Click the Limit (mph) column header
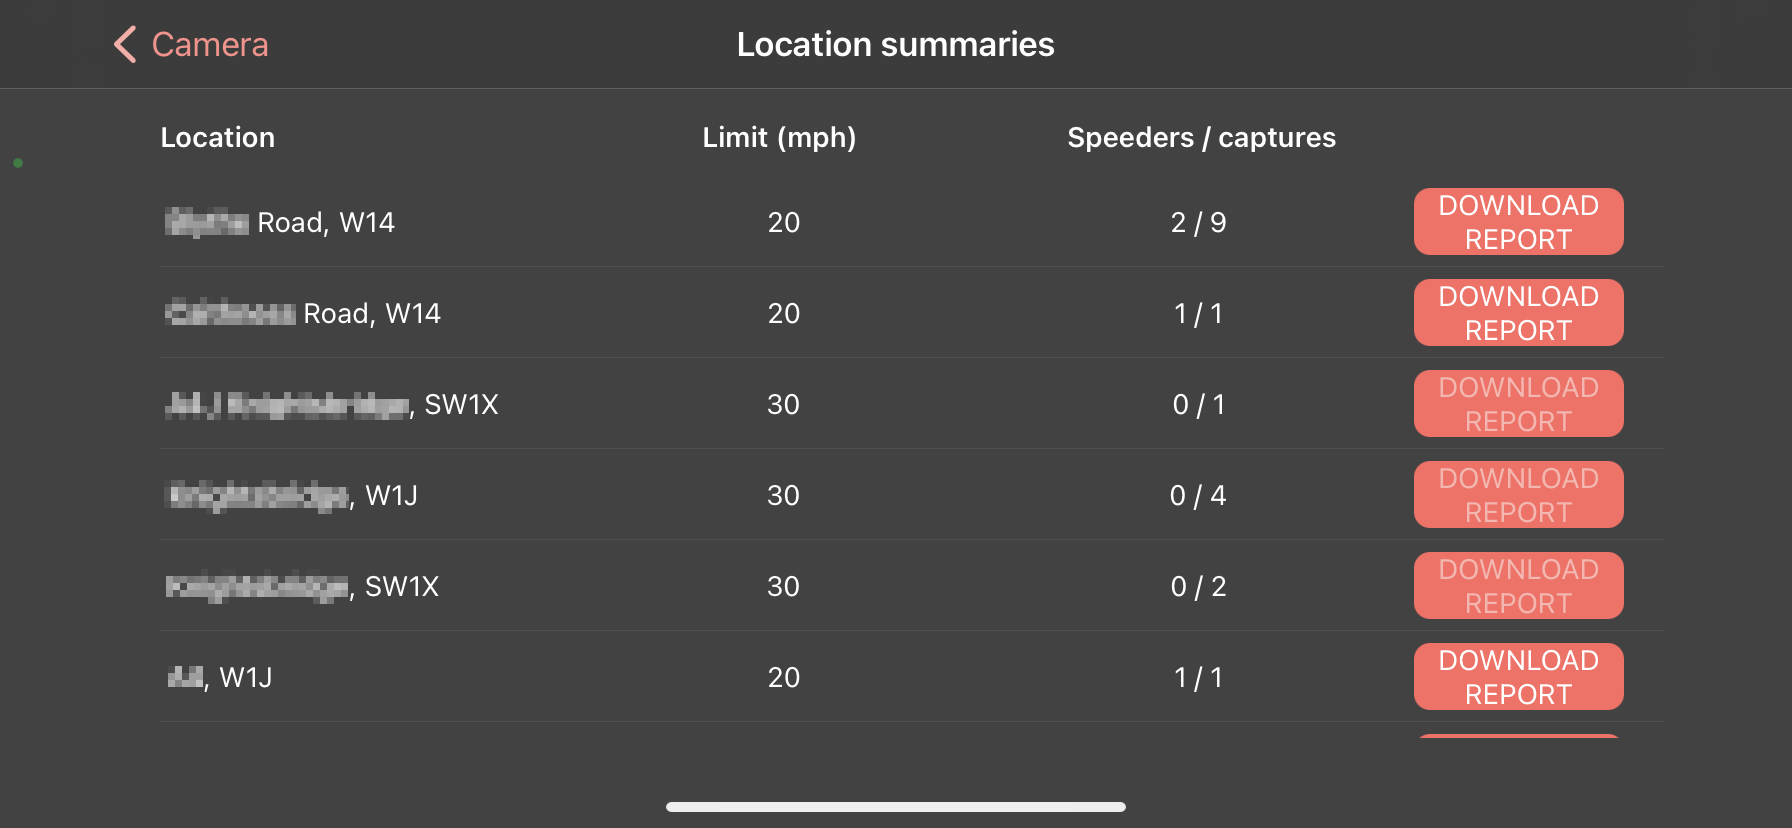Viewport: 1792px width, 828px height. [779, 138]
